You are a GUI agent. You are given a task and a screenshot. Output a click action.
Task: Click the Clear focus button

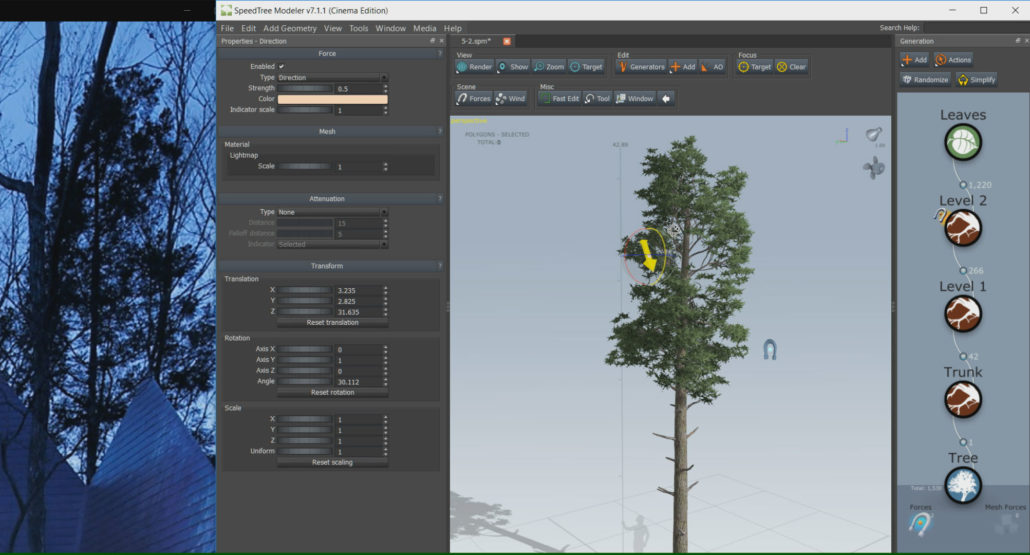coord(792,67)
